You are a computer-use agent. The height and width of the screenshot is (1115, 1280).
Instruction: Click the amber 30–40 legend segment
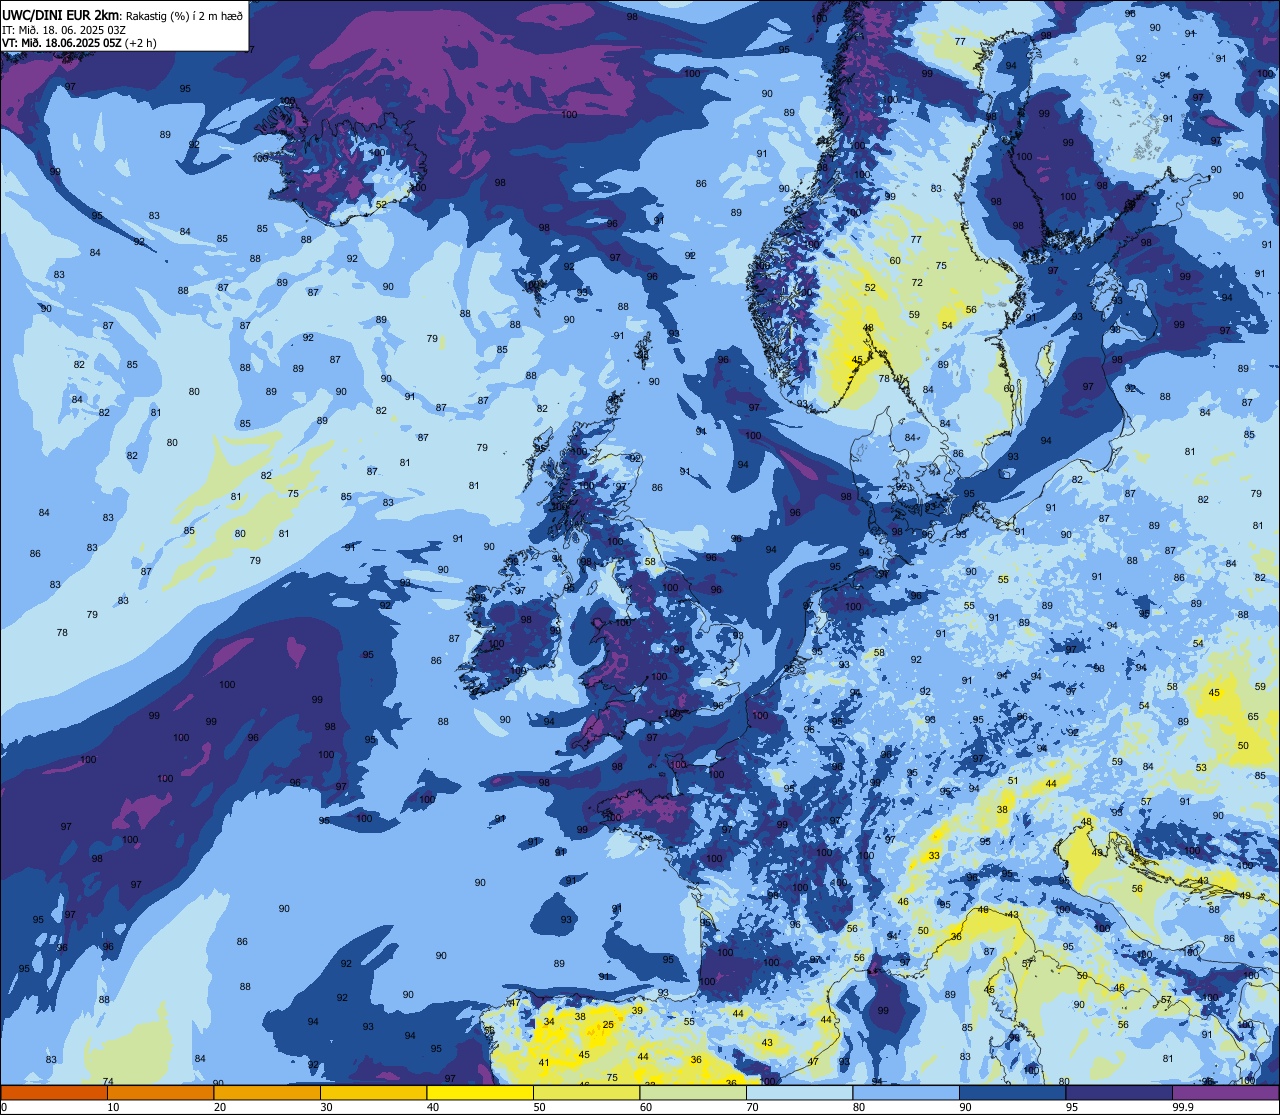pyautogui.click(x=373, y=1093)
